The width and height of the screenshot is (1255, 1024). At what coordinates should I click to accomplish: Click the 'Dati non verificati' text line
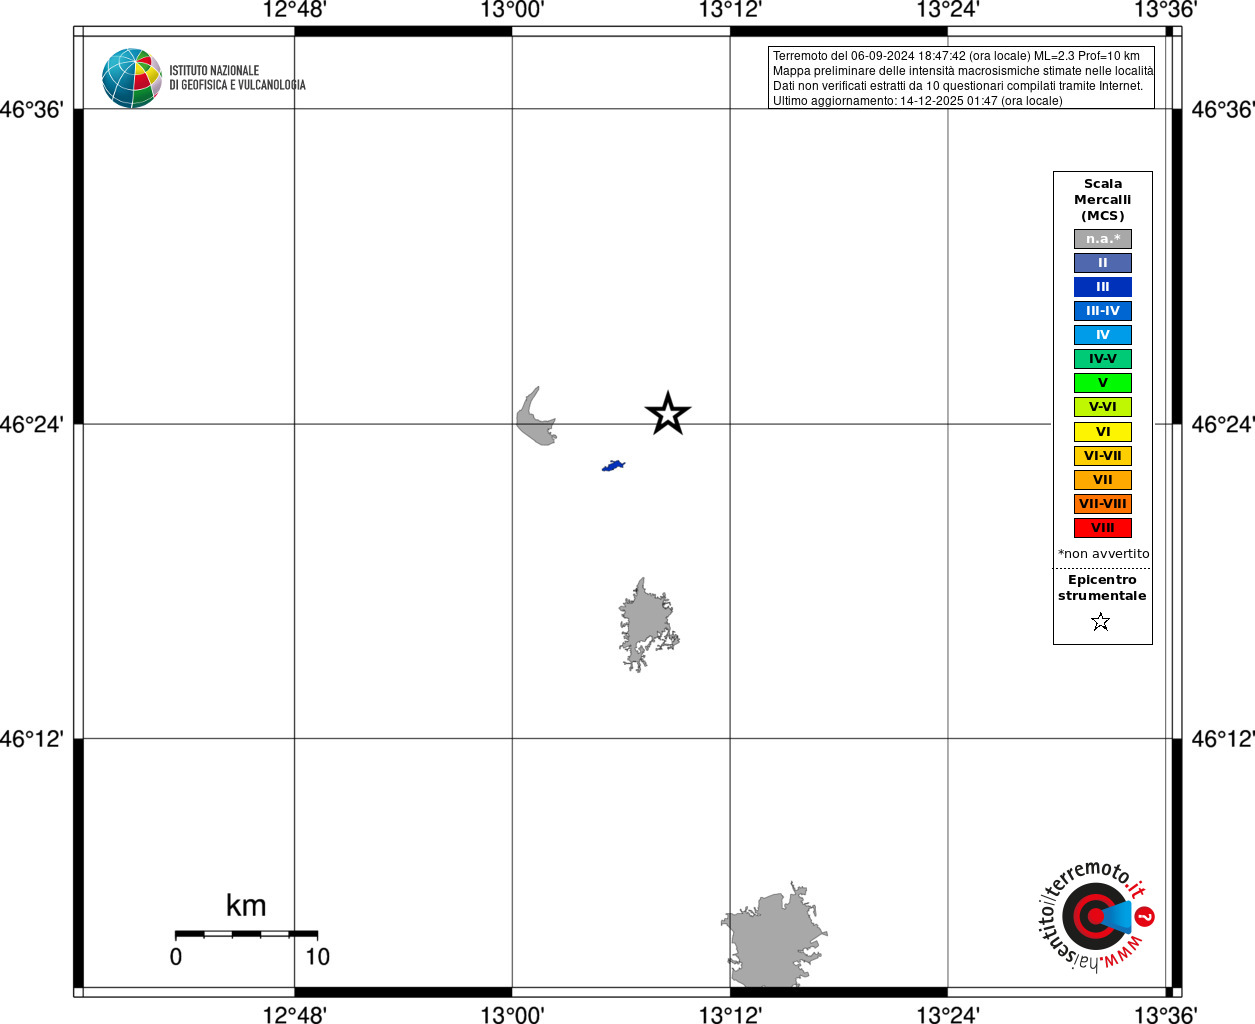pyautogui.click(x=957, y=86)
